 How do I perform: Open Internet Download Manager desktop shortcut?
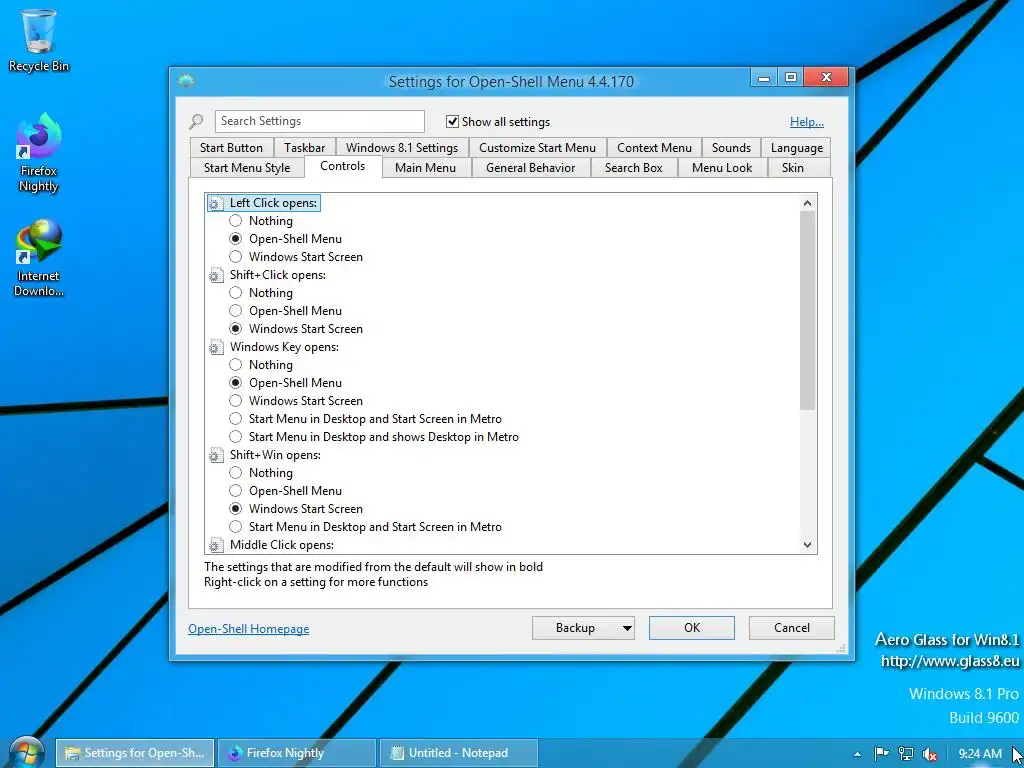pyautogui.click(x=39, y=257)
